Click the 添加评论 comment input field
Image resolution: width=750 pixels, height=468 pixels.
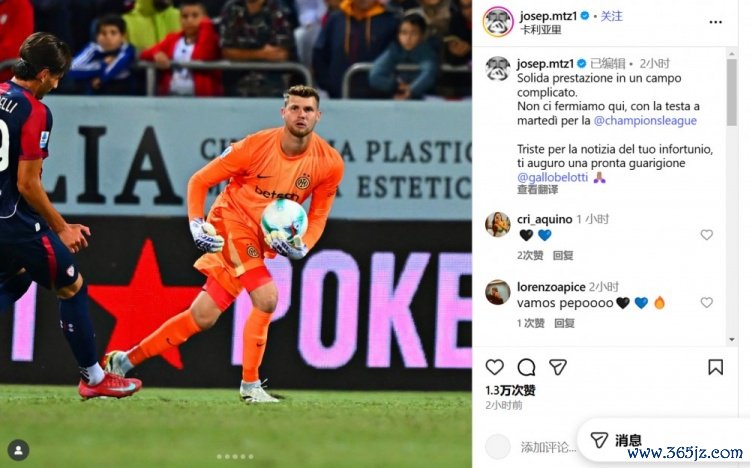[548, 447]
